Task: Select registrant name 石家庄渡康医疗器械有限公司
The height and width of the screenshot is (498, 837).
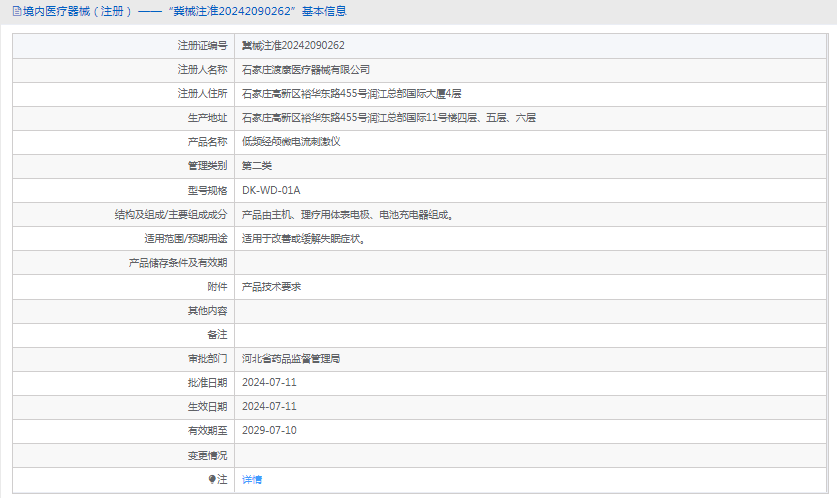Action: tap(306, 70)
